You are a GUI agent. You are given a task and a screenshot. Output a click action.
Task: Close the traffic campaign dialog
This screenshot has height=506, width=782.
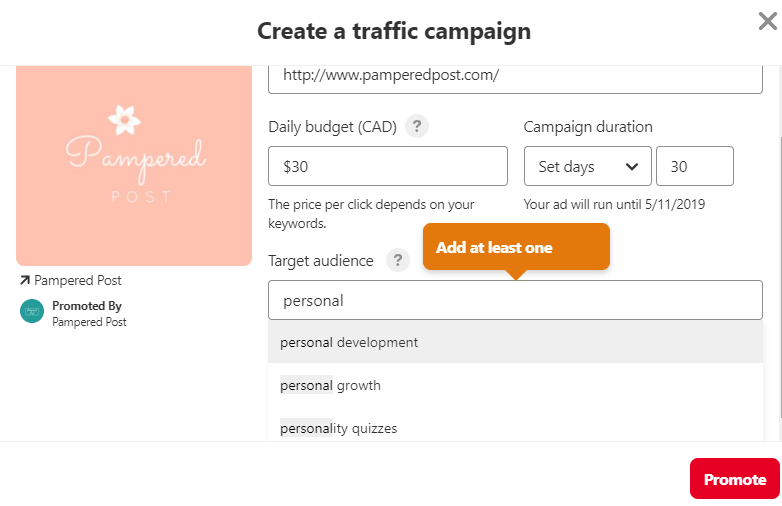767,22
